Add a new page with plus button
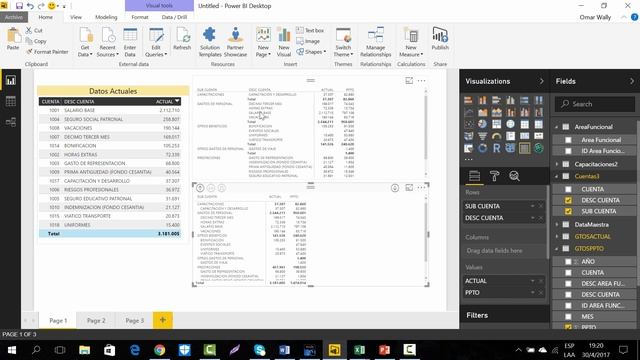 (x=163, y=320)
